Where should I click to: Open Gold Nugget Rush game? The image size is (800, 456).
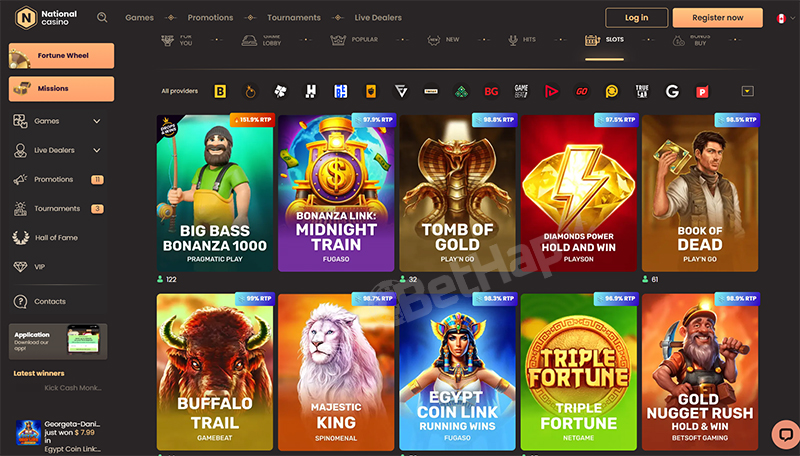pyautogui.click(x=700, y=372)
